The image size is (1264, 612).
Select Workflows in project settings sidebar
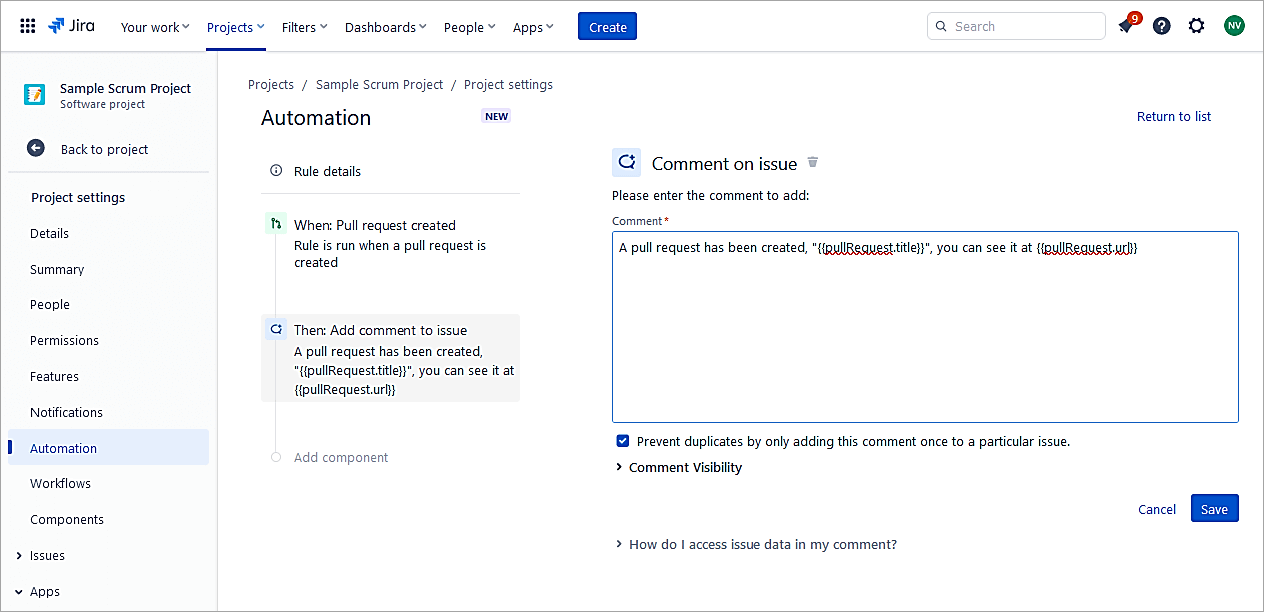pyautogui.click(x=60, y=483)
